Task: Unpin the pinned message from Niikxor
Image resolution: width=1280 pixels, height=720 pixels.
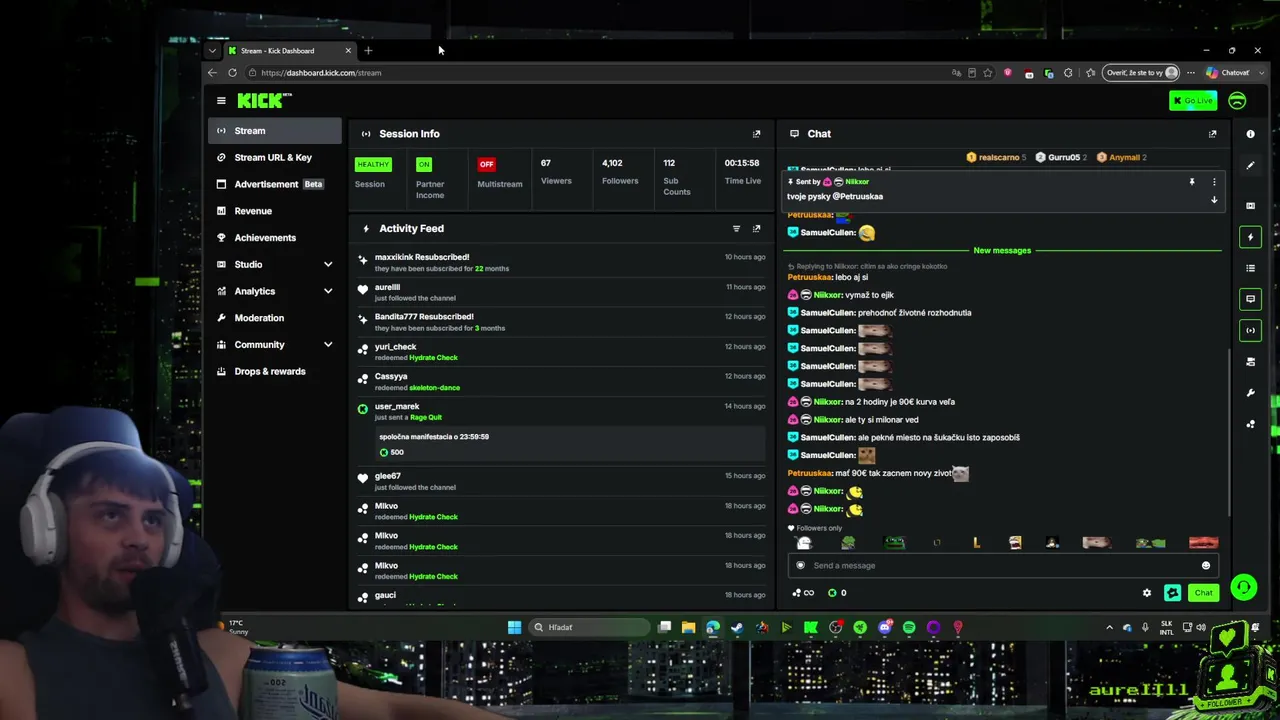Action: tap(1191, 182)
